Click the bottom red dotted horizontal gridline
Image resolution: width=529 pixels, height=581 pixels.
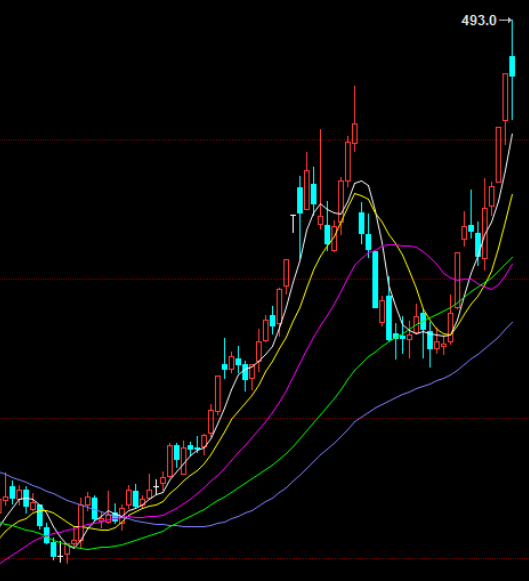pos(264,558)
